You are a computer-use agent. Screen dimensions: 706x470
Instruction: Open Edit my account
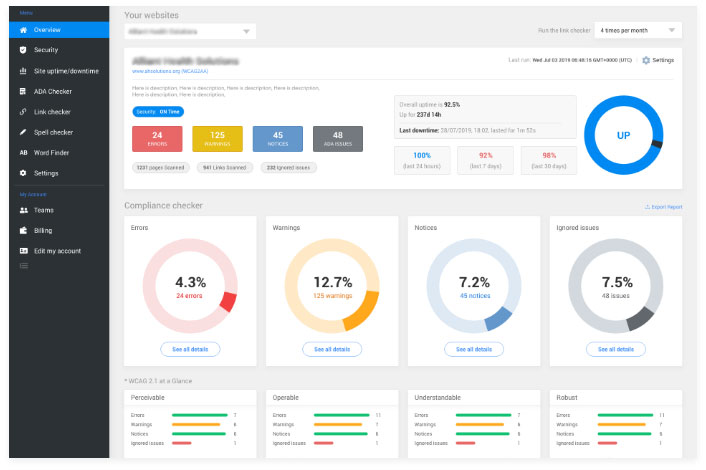(59, 251)
